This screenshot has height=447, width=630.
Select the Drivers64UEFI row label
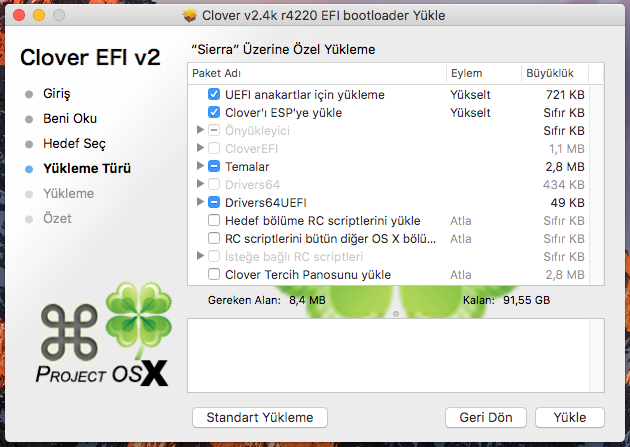pyautogui.click(x=266, y=202)
